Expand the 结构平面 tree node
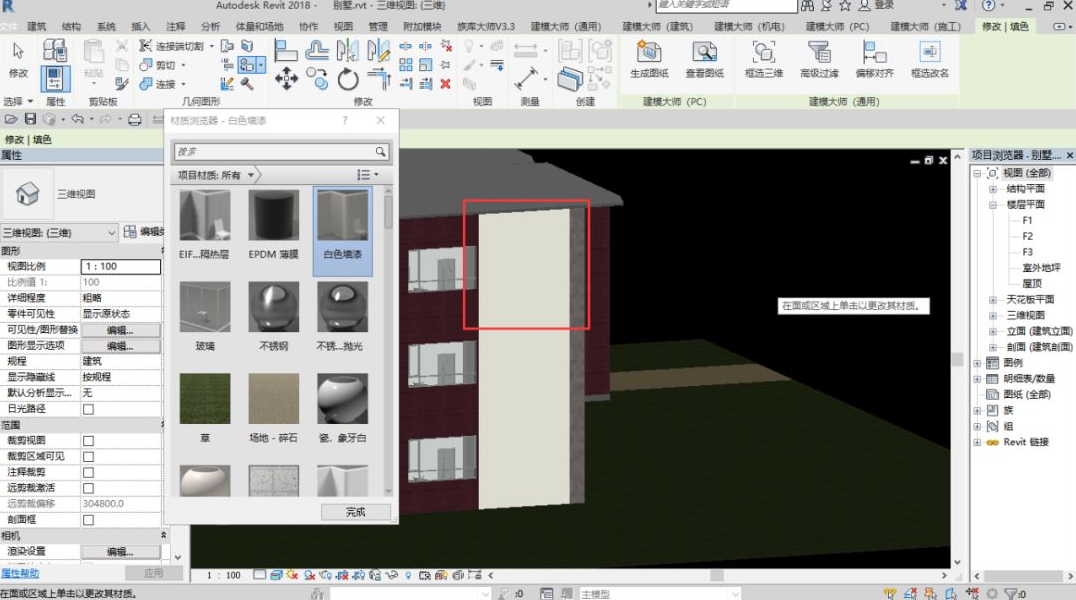 pyautogui.click(x=992, y=189)
